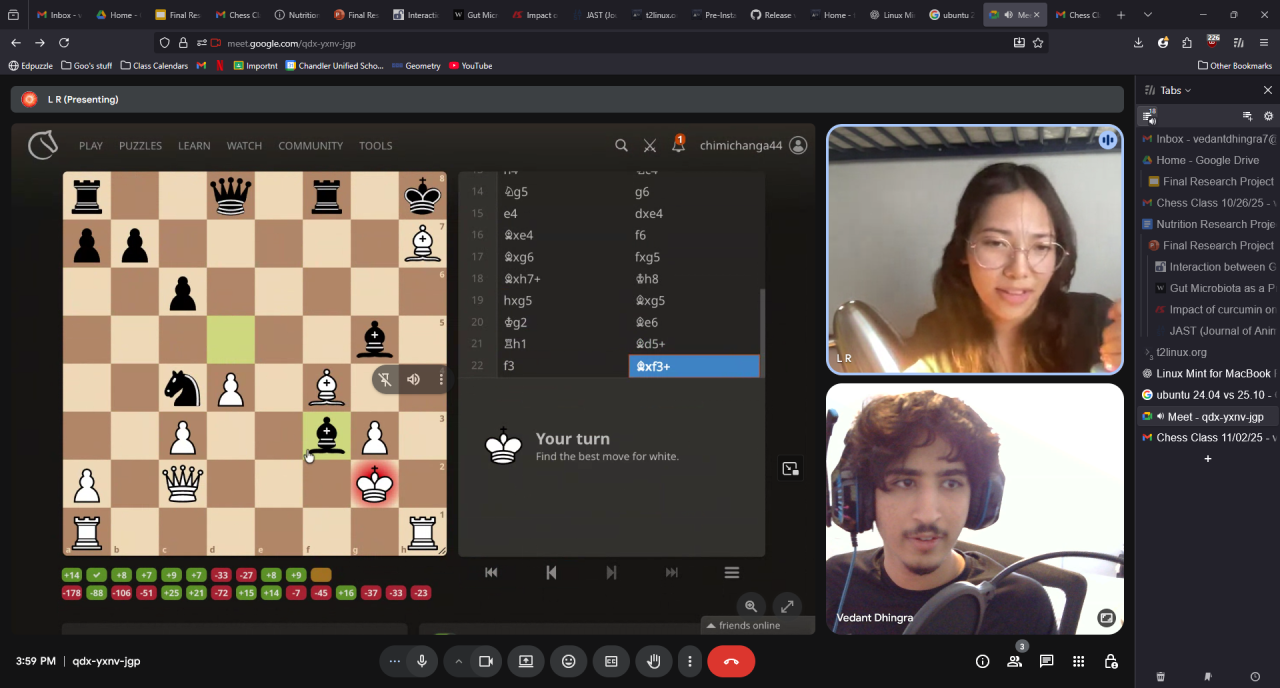
Task: Open lichess notifications bell
Action: pos(678,145)
